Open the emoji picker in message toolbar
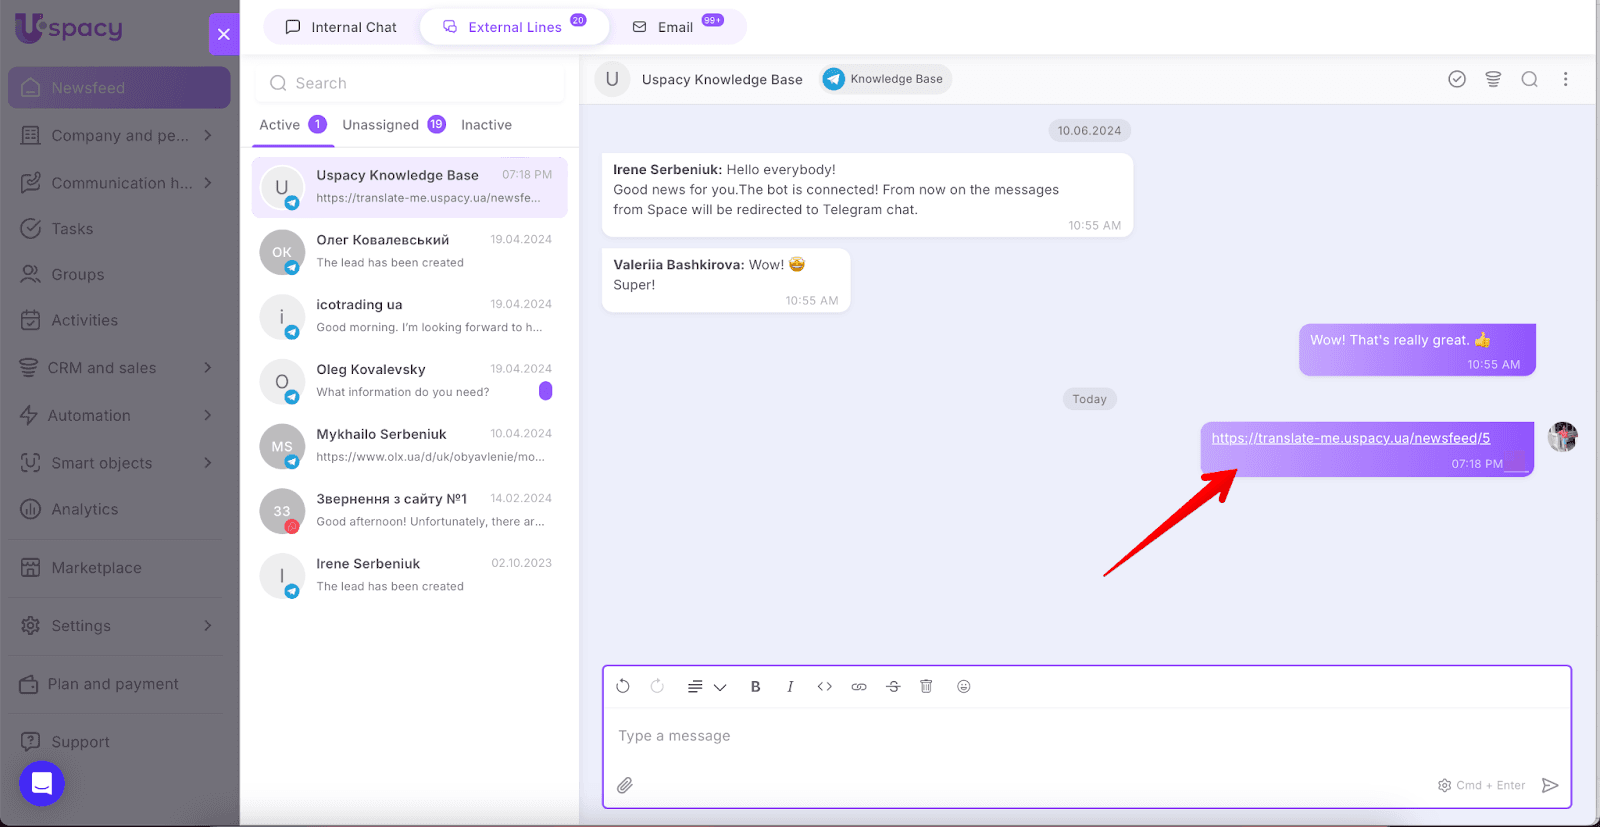This screenshot has width=1600, height=827. 963,686
